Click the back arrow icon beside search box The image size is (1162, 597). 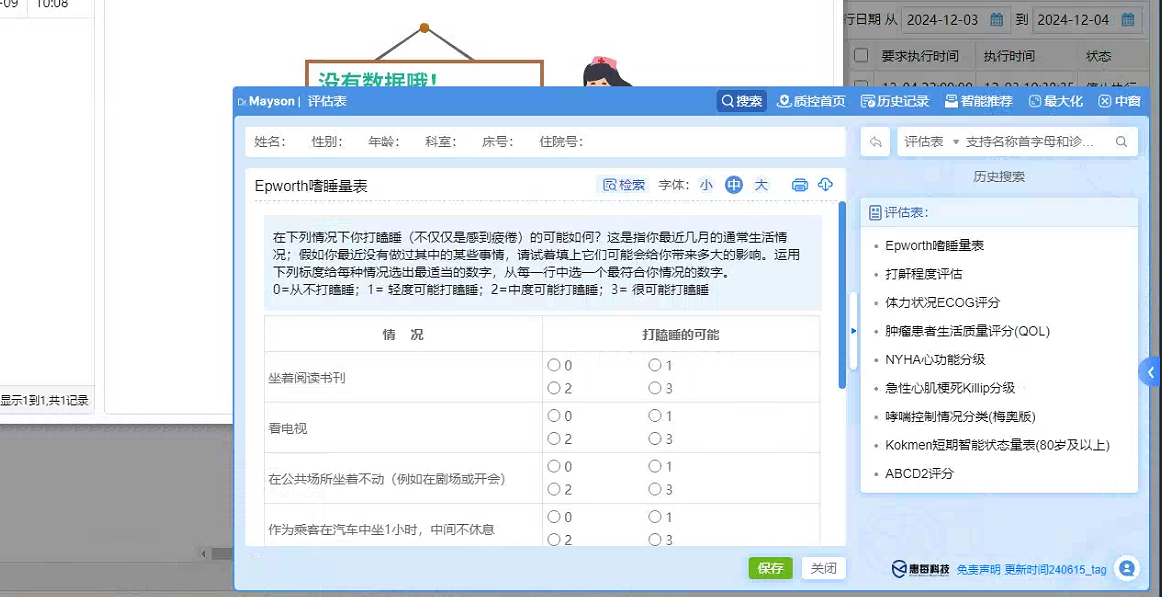coord(875,141)
